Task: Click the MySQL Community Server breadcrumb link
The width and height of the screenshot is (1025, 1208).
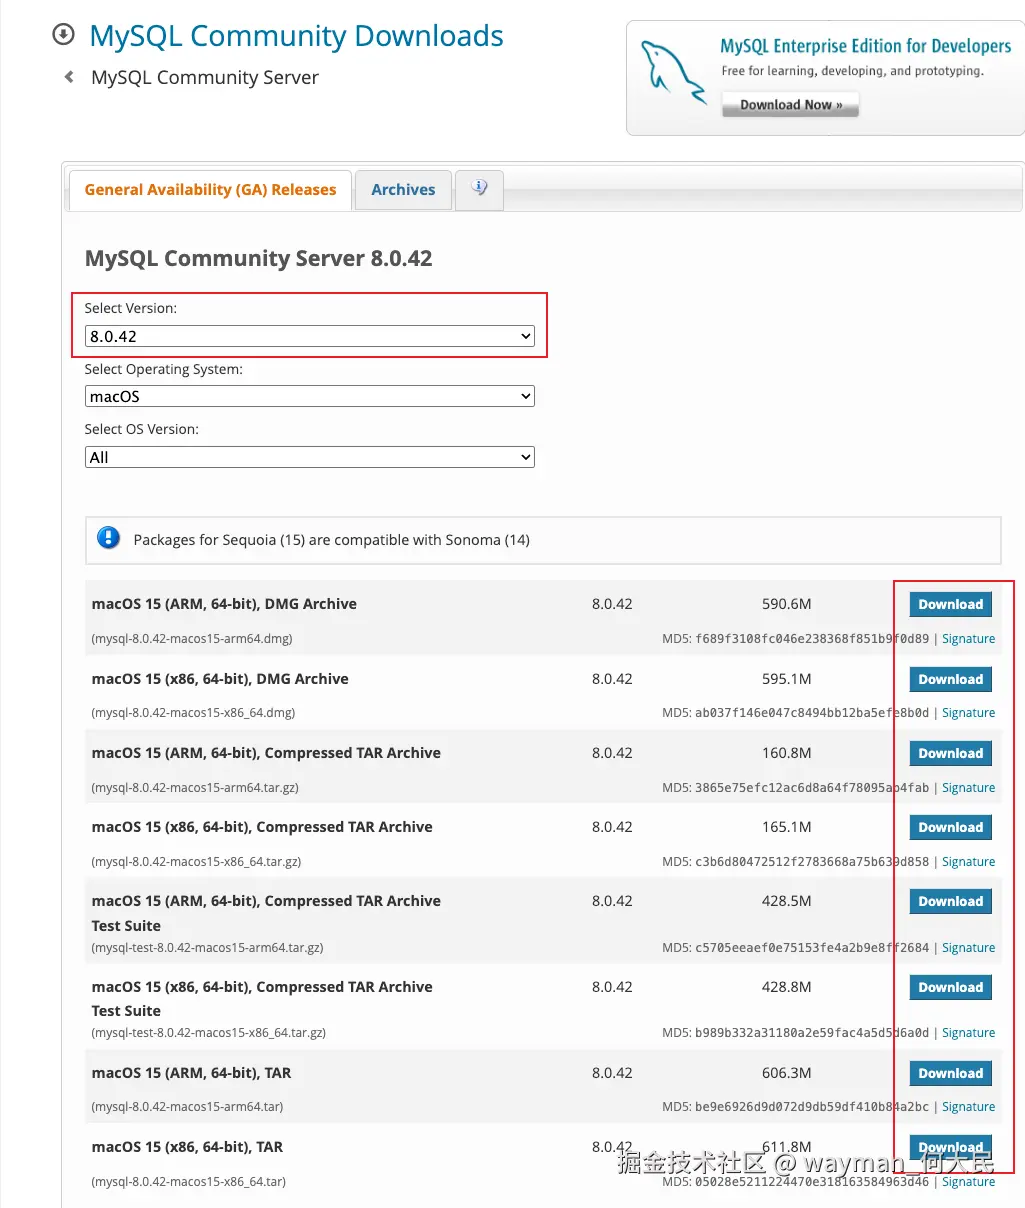Action: [x=205, y=77]
